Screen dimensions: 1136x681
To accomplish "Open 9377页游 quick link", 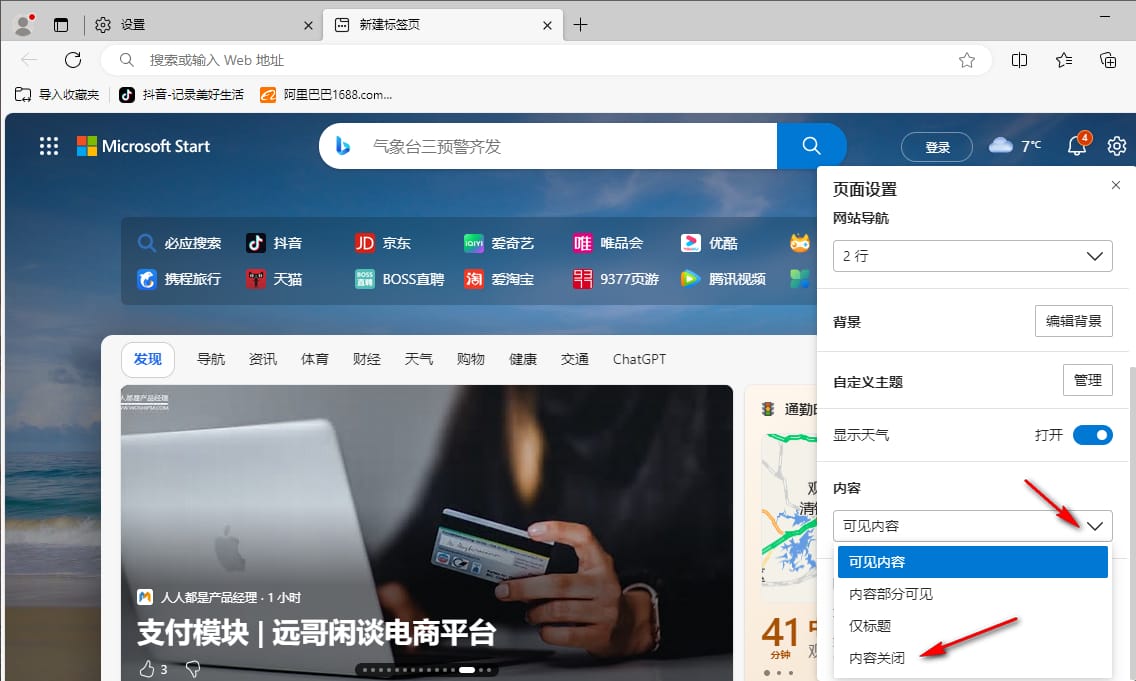I will tap(615, 279).
